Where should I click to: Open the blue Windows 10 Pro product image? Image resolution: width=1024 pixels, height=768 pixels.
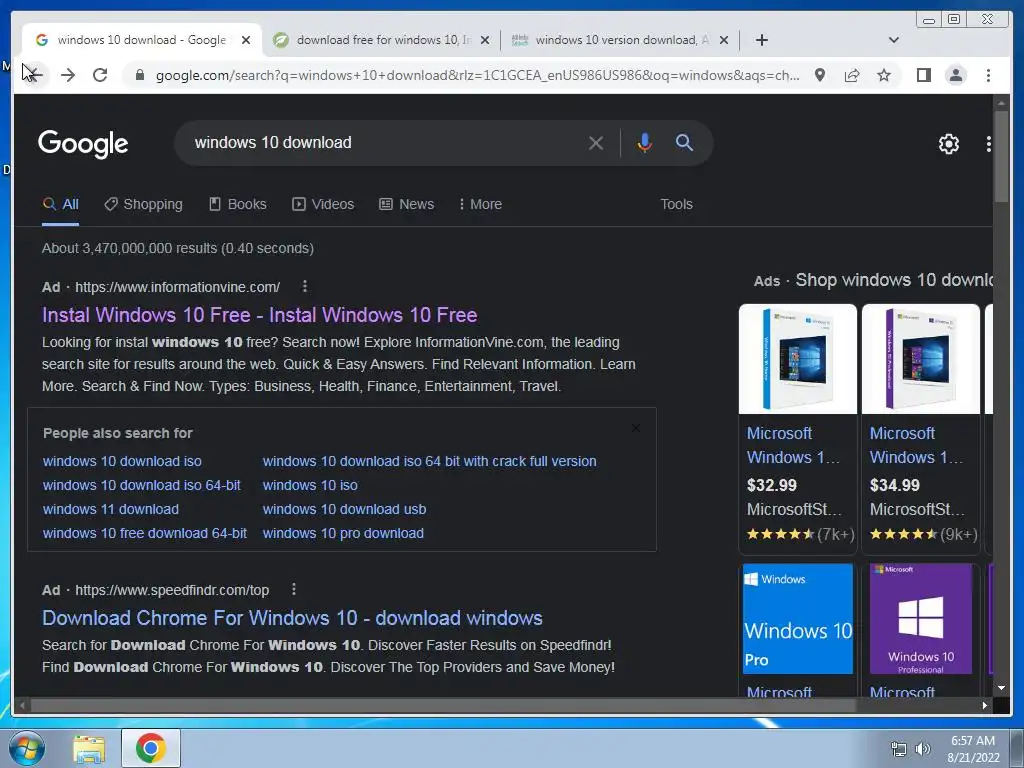pos(797,618)
